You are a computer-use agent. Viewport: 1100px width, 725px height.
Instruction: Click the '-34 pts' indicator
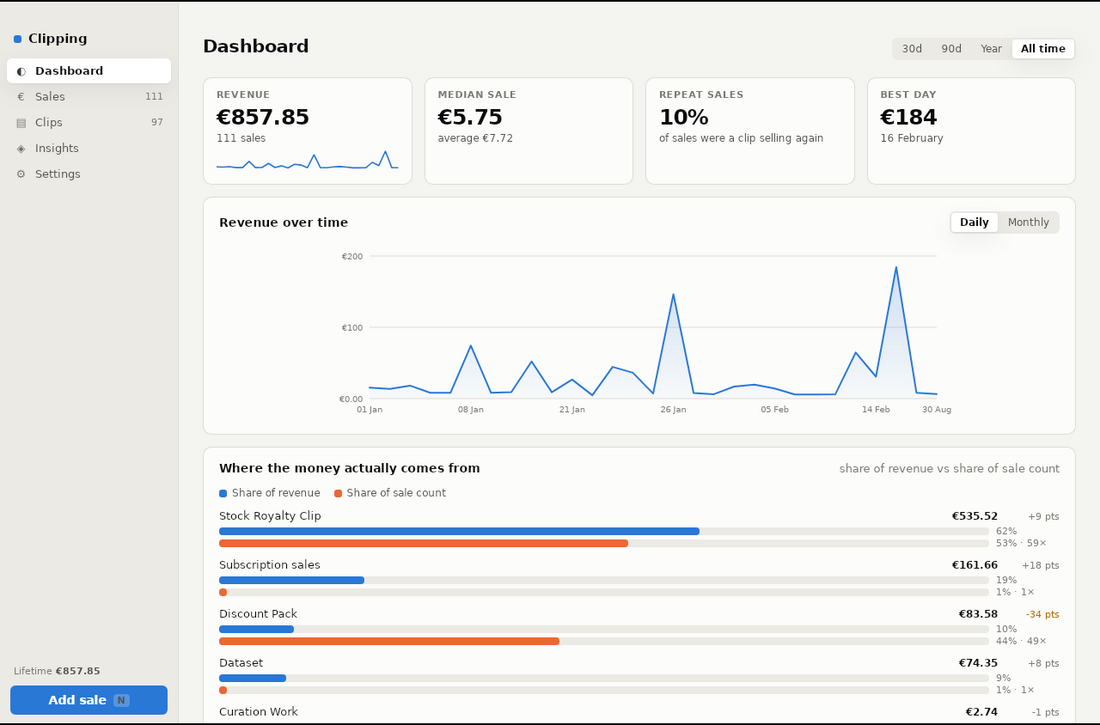[1042, 615]
